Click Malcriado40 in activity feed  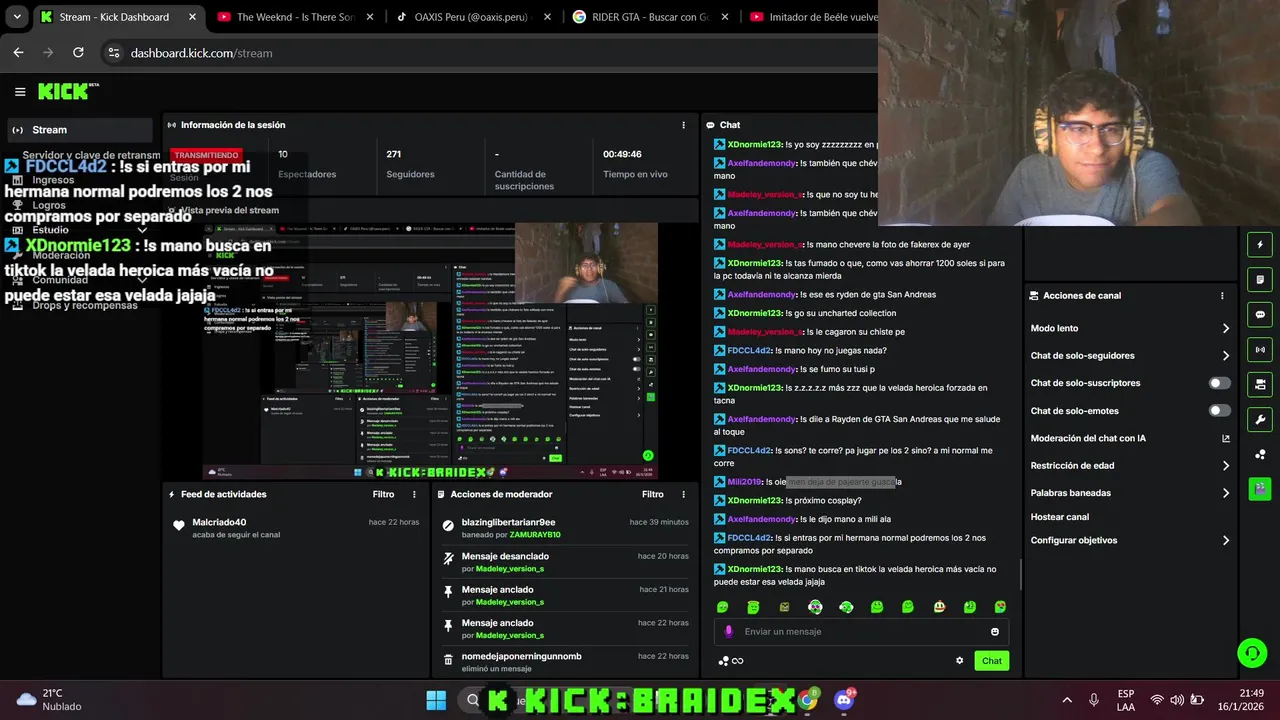tap(219, 522)
